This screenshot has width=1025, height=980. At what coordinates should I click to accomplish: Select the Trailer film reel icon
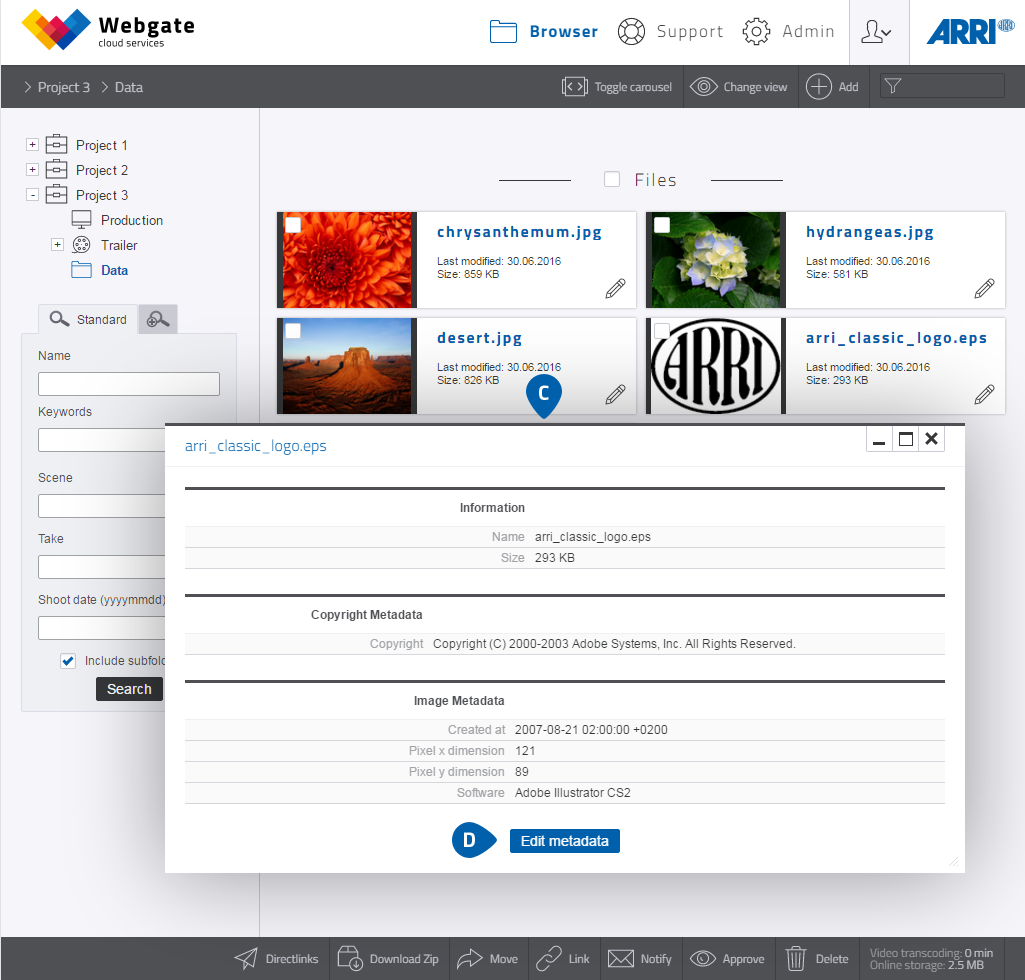point(81,245)
